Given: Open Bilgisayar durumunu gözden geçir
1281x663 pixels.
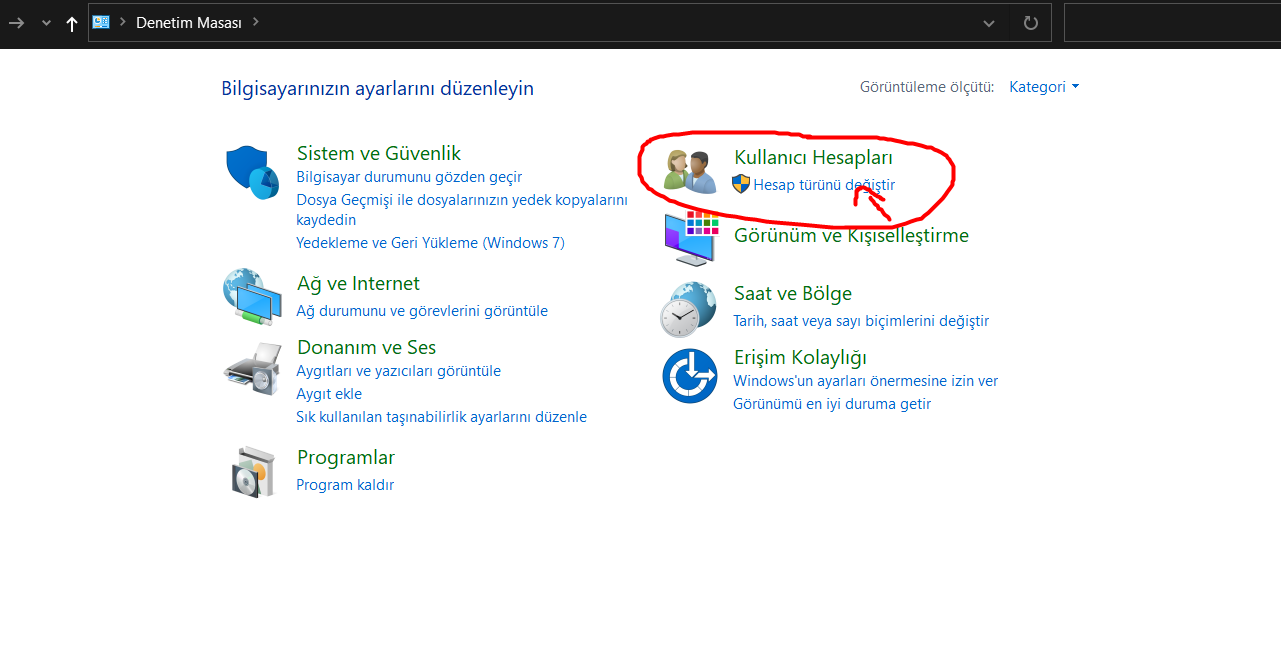Looking at the screenshot, I should coord(409,177).
